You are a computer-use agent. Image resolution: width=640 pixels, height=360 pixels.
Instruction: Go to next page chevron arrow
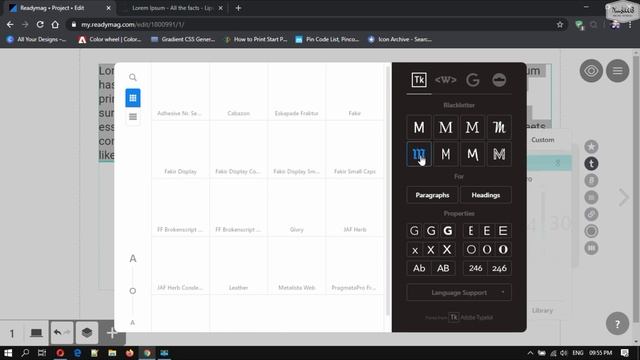coord(624,198)
